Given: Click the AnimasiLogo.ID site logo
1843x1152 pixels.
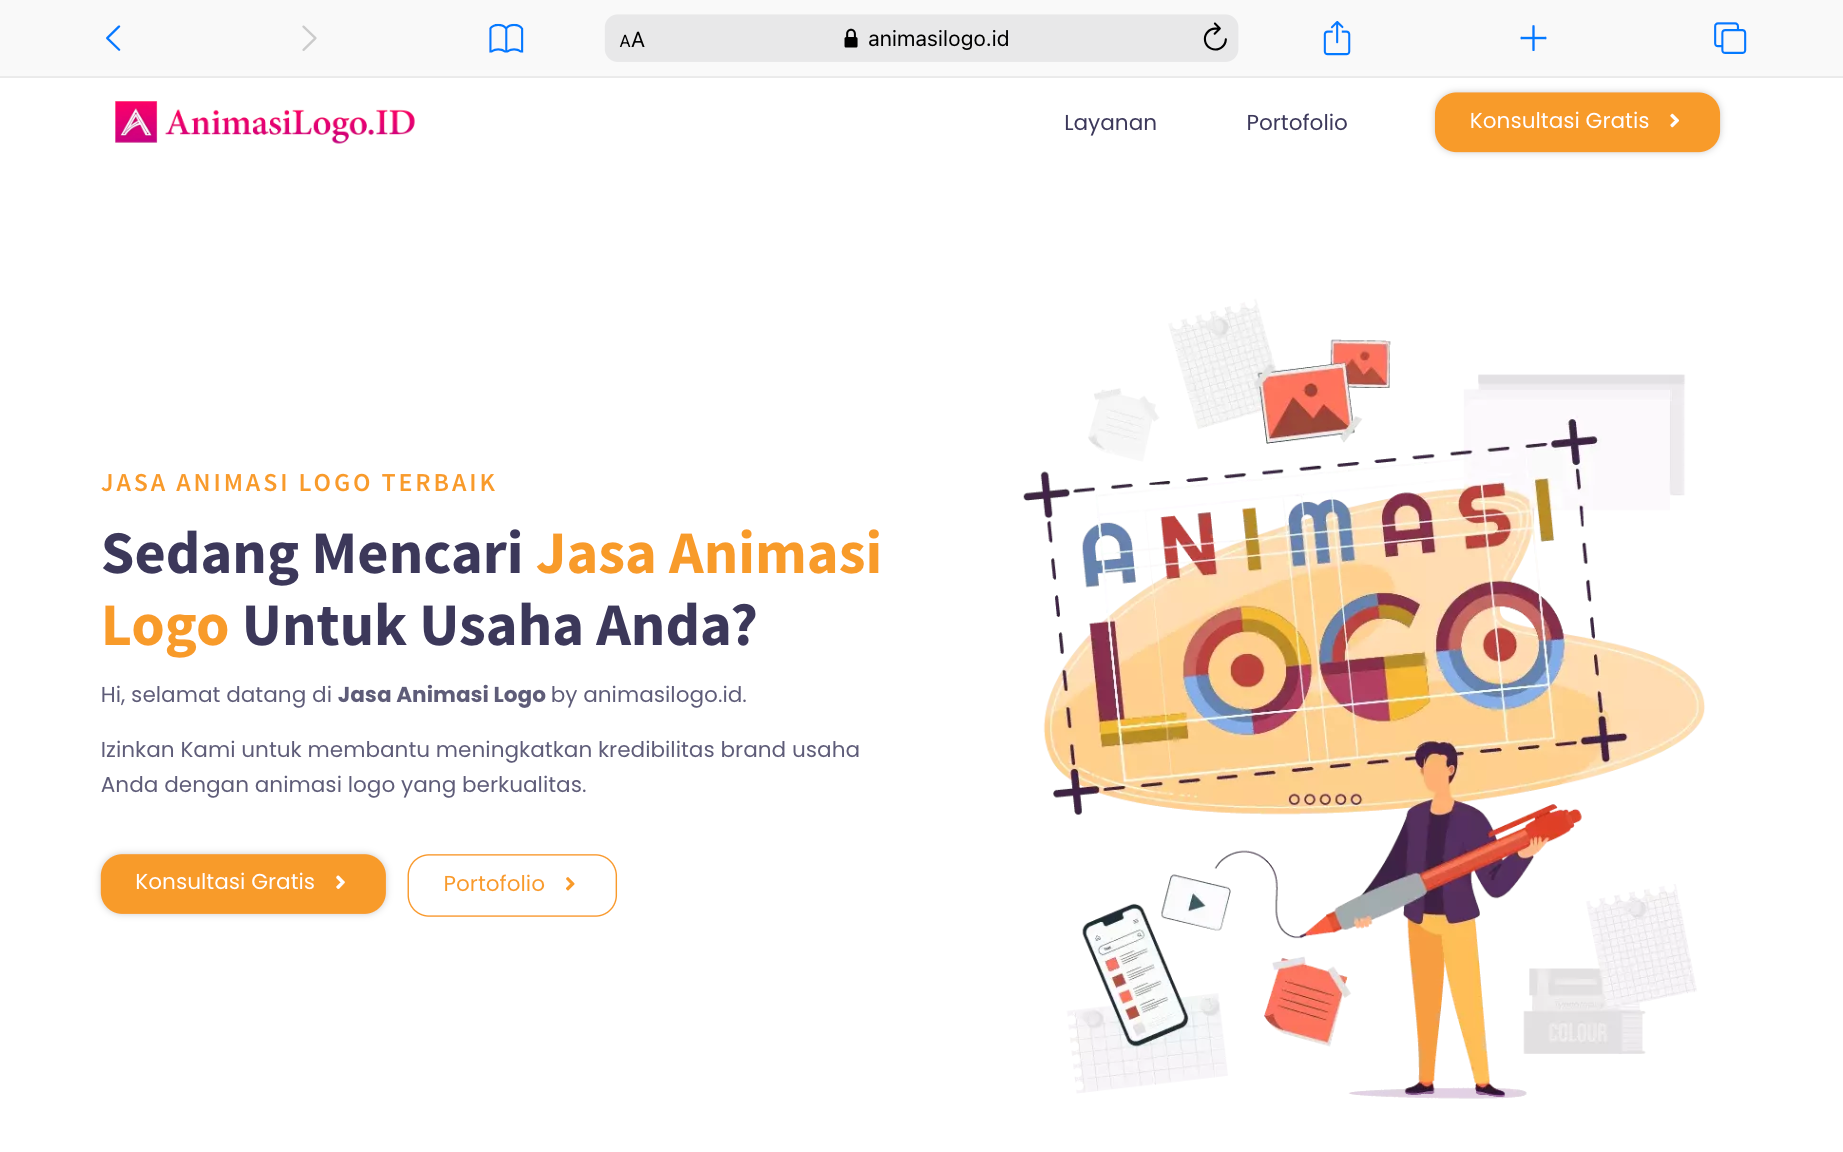Looking at the screenshot, I should click(x=265, y=122).
